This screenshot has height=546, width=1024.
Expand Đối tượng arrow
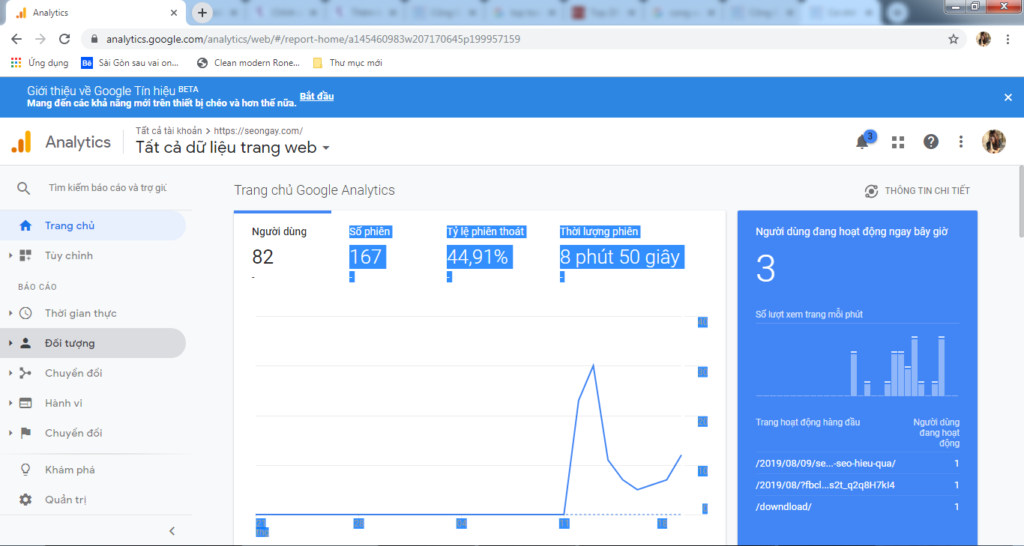click(x=10, y=343)
